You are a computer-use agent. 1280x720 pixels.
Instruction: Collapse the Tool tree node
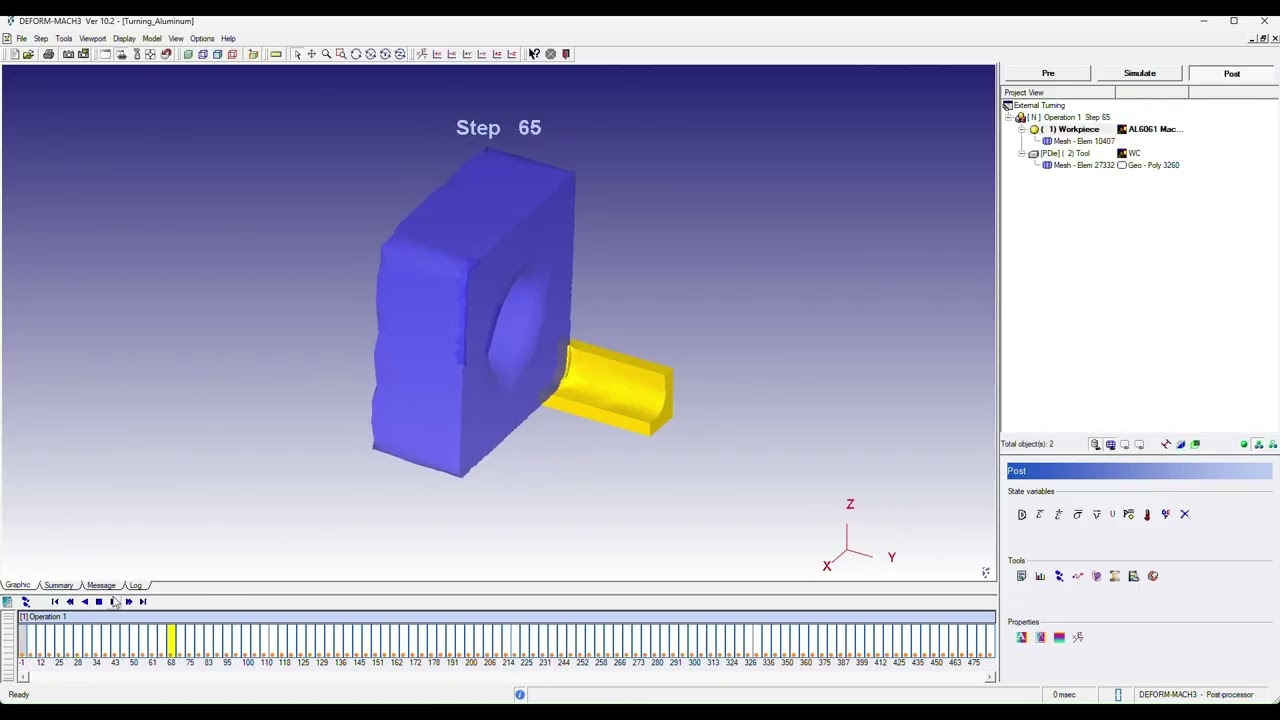click(x=1022, y=153)
